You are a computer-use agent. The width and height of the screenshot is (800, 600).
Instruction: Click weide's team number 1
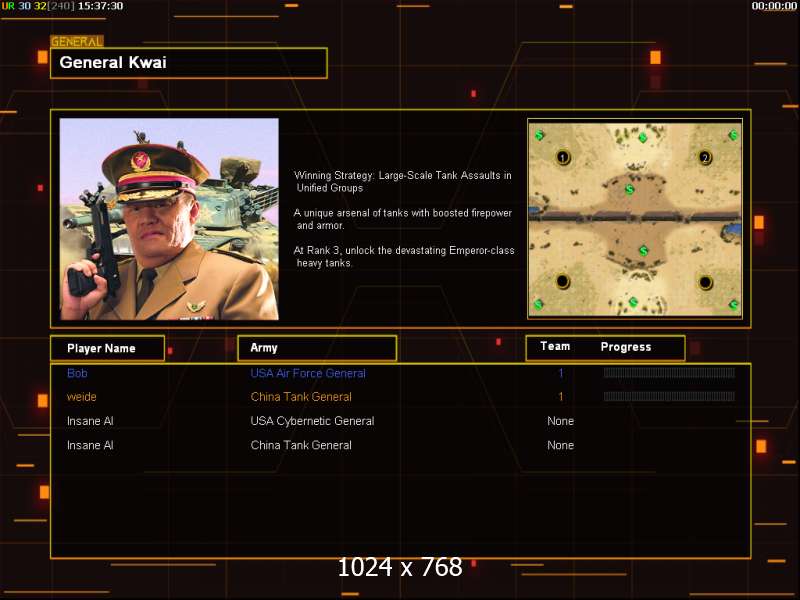pos(561,396)
